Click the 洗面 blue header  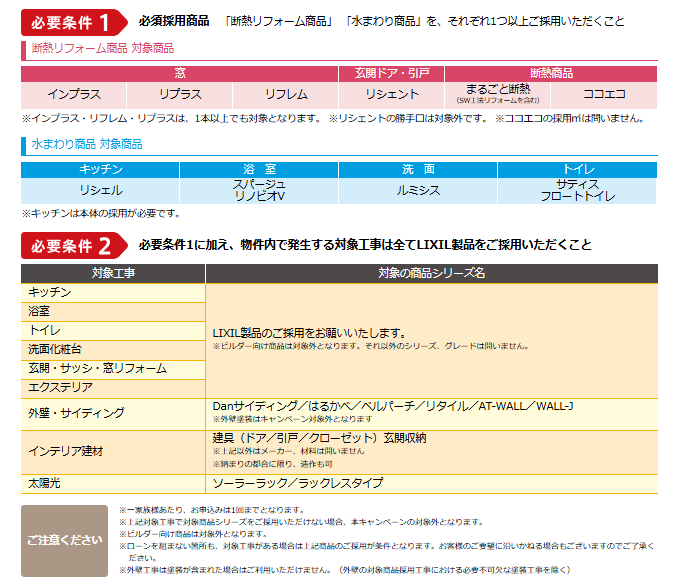tap(418, 169)
